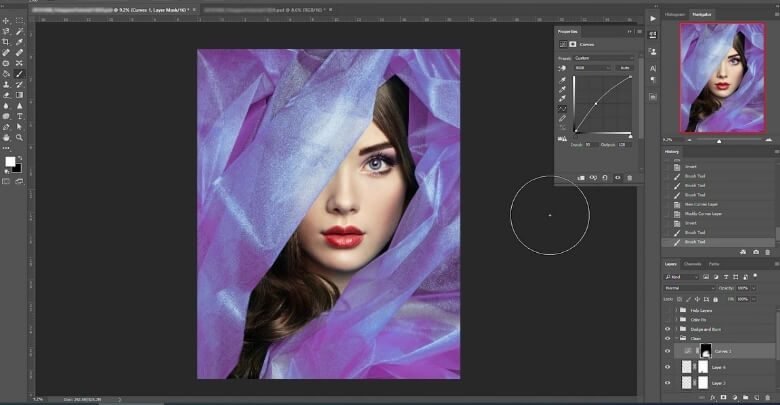Image resolution: width=780 pixels, height=405 pixels.
Task: Clip adjustment to layer below button
Action: click(581, 178)
